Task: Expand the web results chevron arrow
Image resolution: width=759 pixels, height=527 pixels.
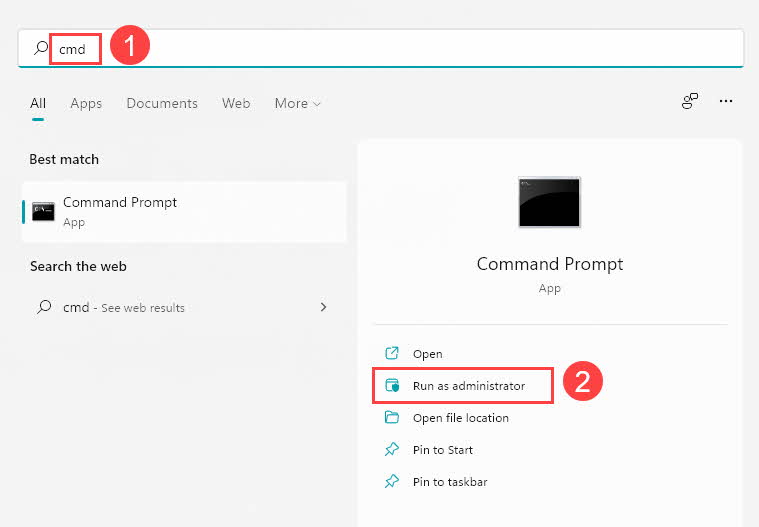Action: click(323, 307)
